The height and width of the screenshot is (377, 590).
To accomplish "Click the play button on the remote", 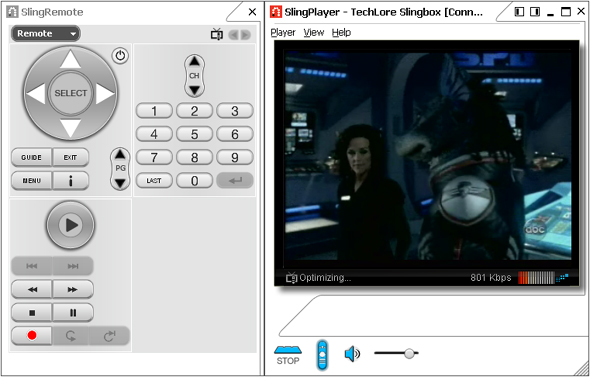I will point(70,225).
